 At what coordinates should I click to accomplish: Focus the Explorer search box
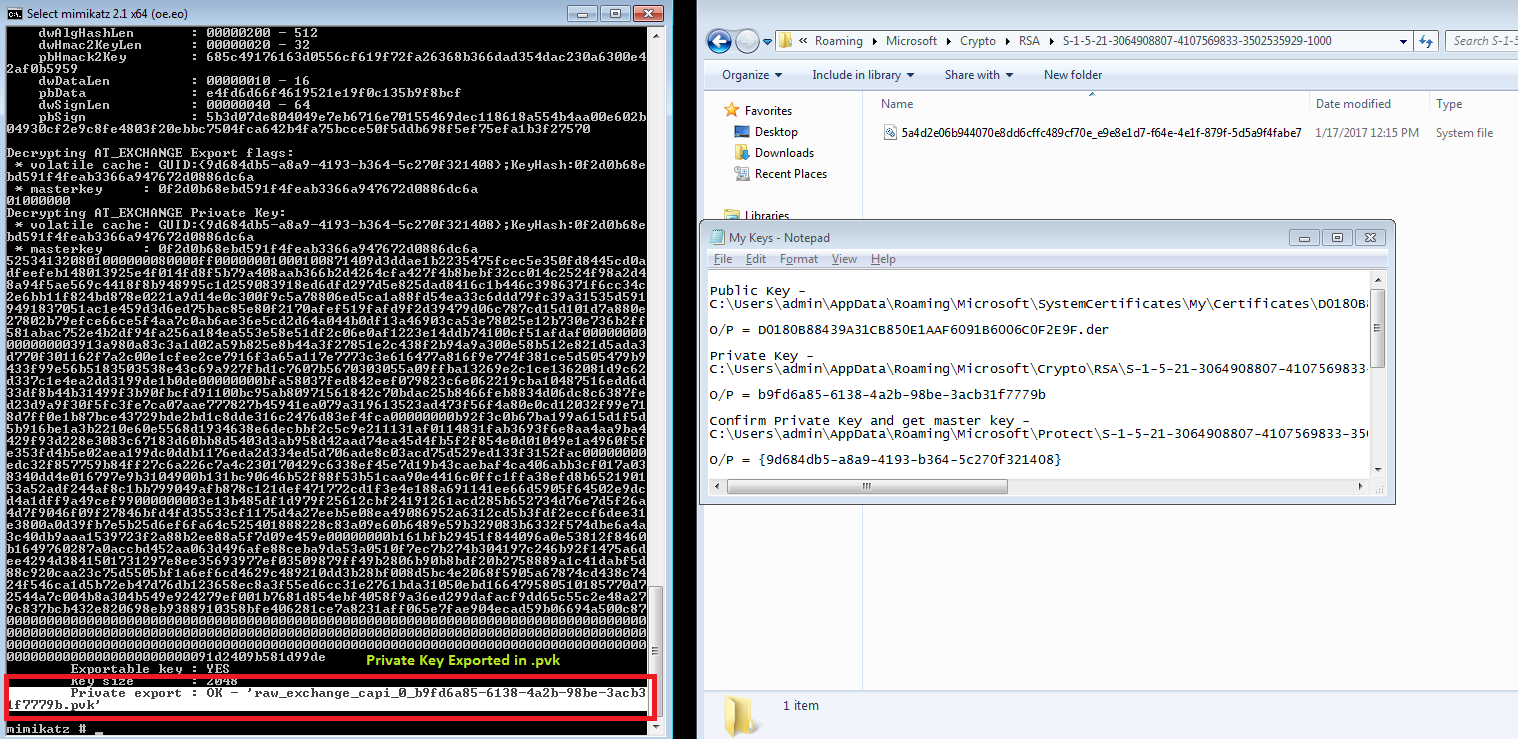coord(1482,41)
